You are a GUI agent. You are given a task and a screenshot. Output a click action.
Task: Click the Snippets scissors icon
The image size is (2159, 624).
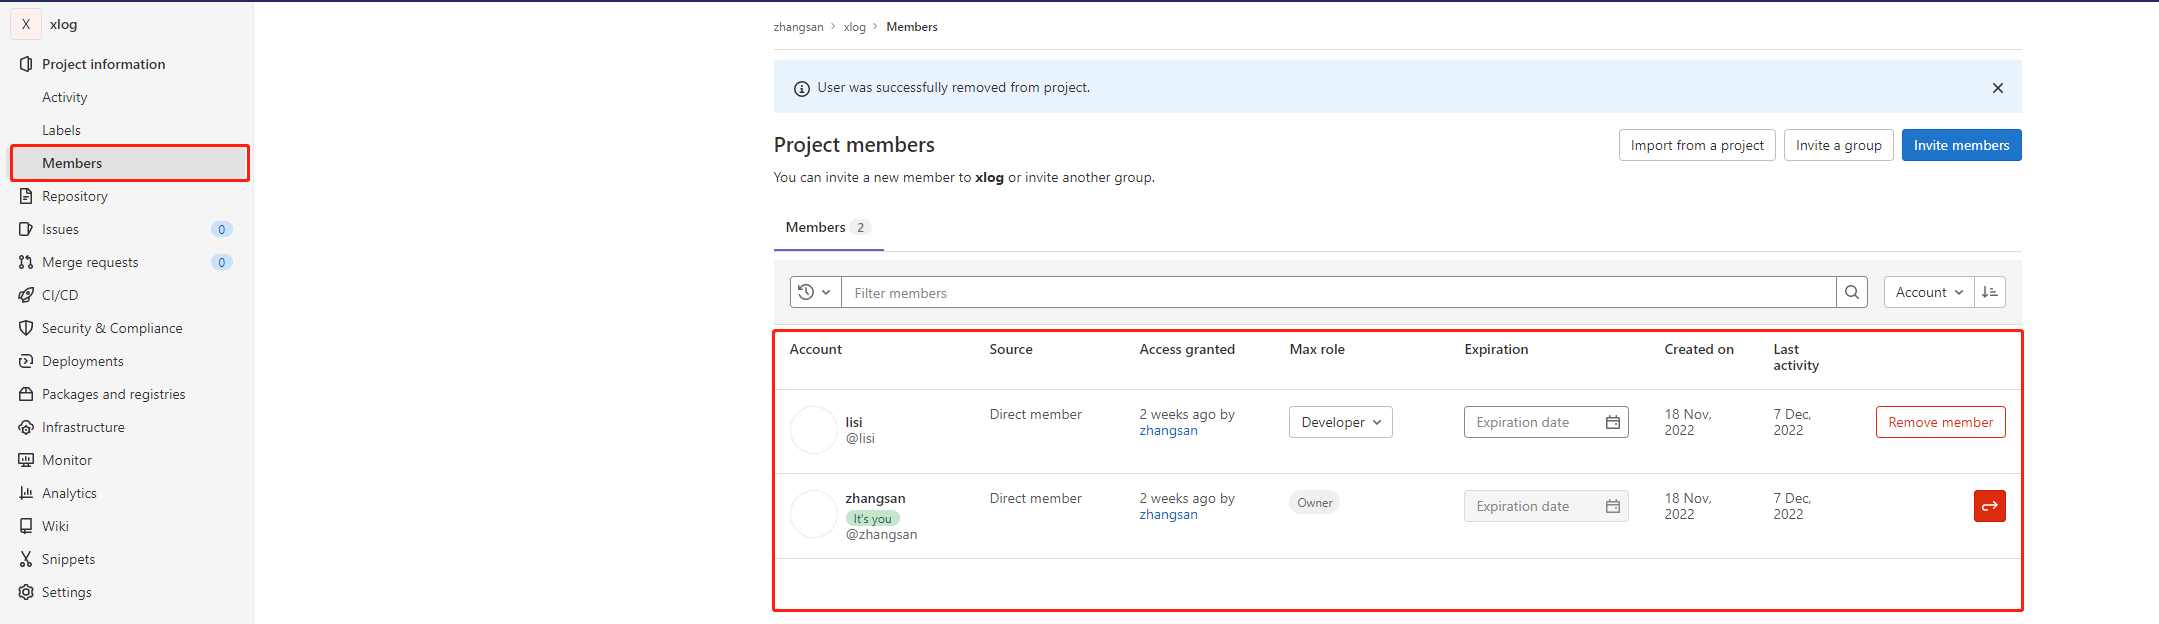pyautogui.click(x=26, y=559)
